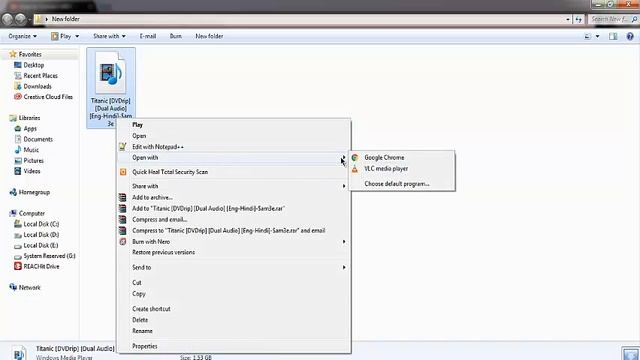
Task: Select Network in the navigation pane
Action: click(x=29, y=288)
